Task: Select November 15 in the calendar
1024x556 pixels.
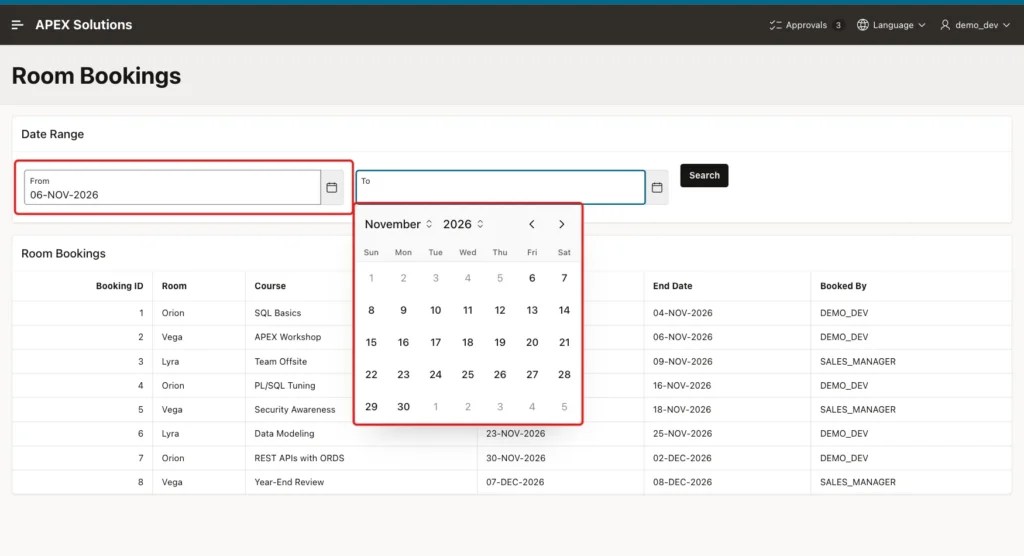Action: pyautogui.click(x=371, y=342)
